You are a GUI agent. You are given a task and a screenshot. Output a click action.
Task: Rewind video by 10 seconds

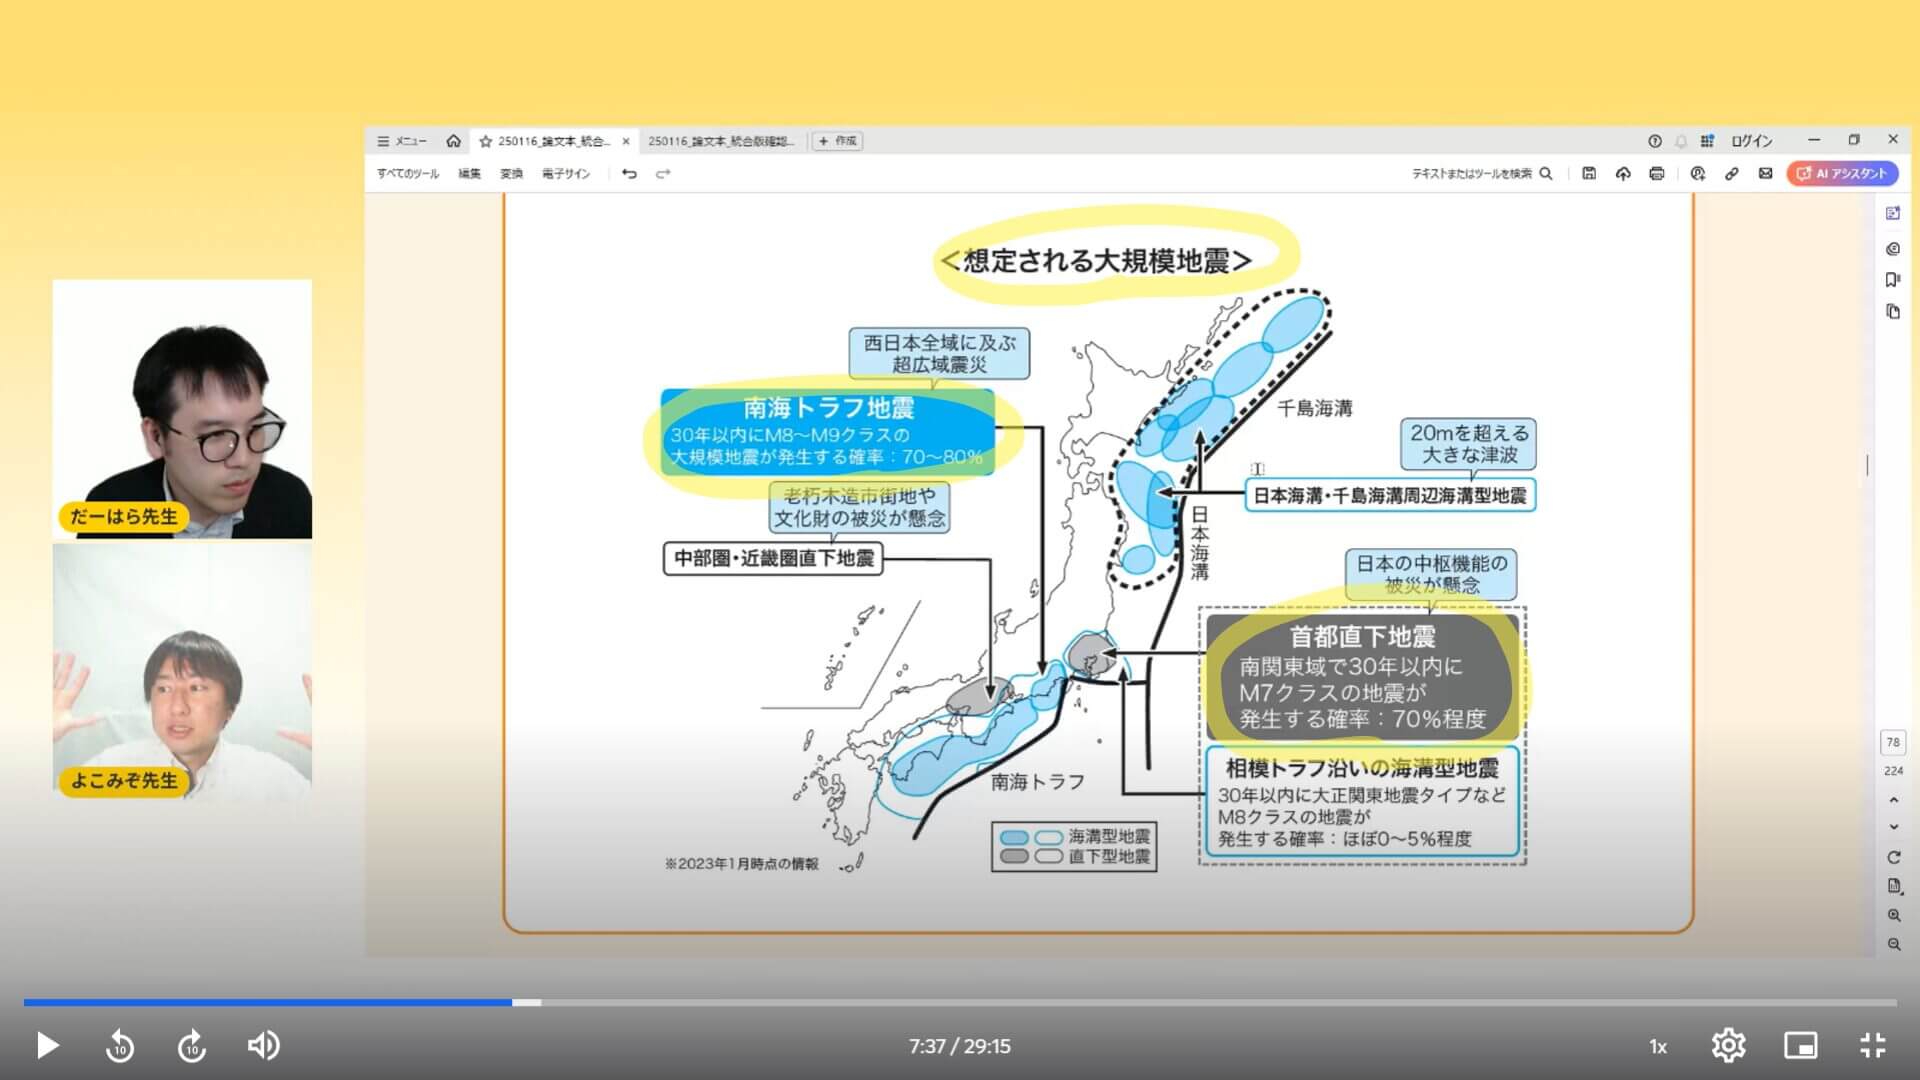pos(120,1046)
